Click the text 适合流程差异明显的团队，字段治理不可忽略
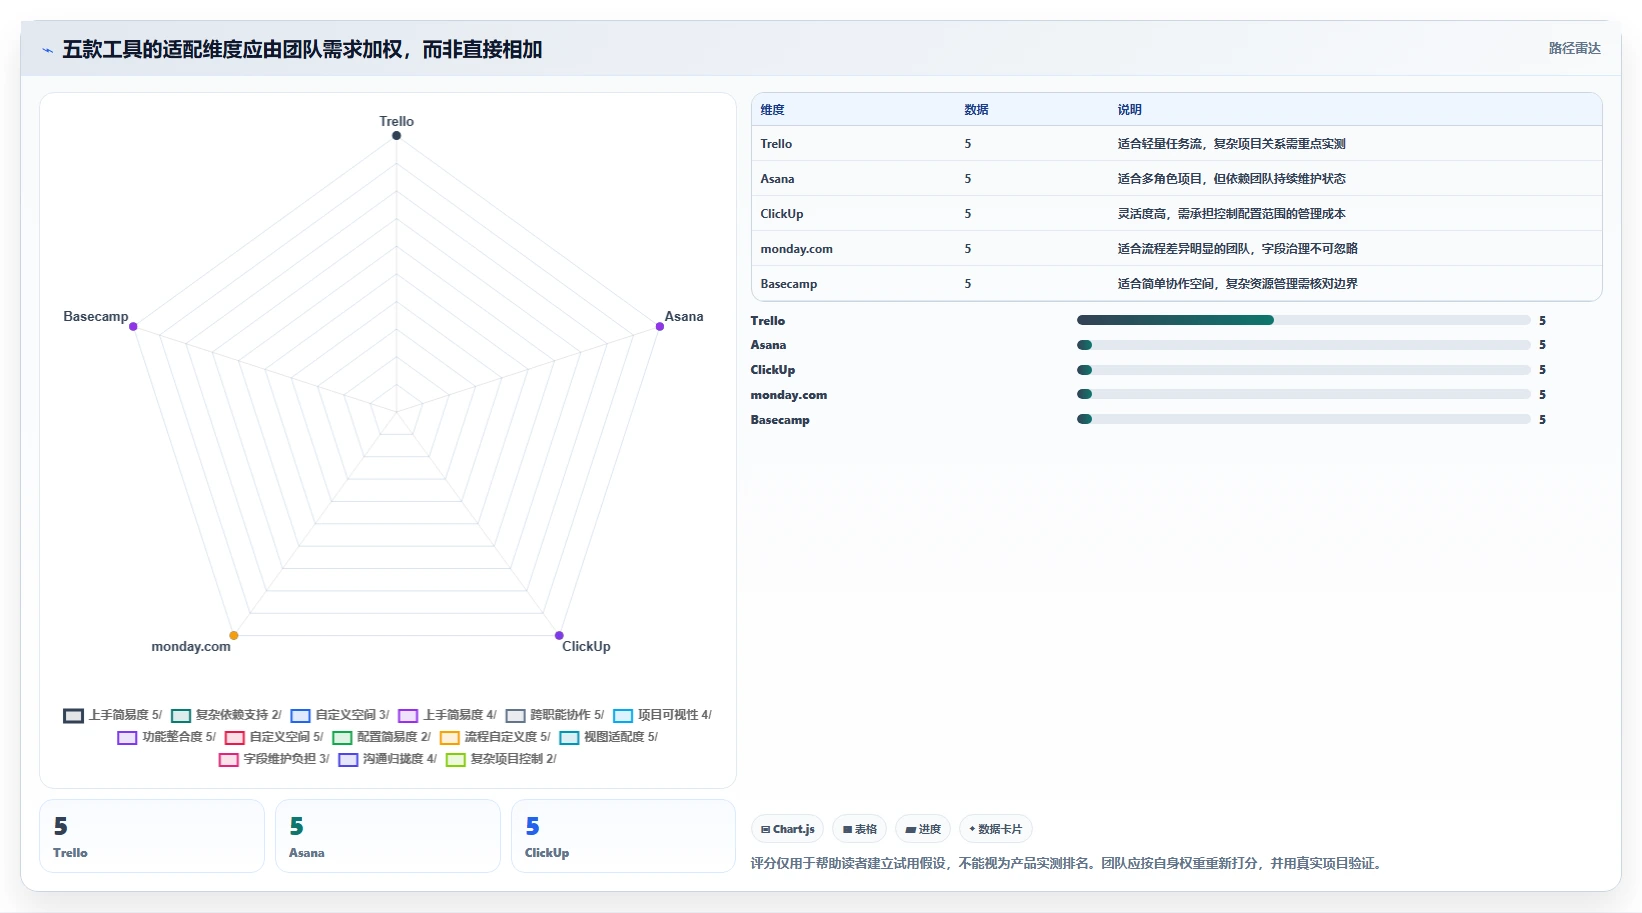 1238,249
